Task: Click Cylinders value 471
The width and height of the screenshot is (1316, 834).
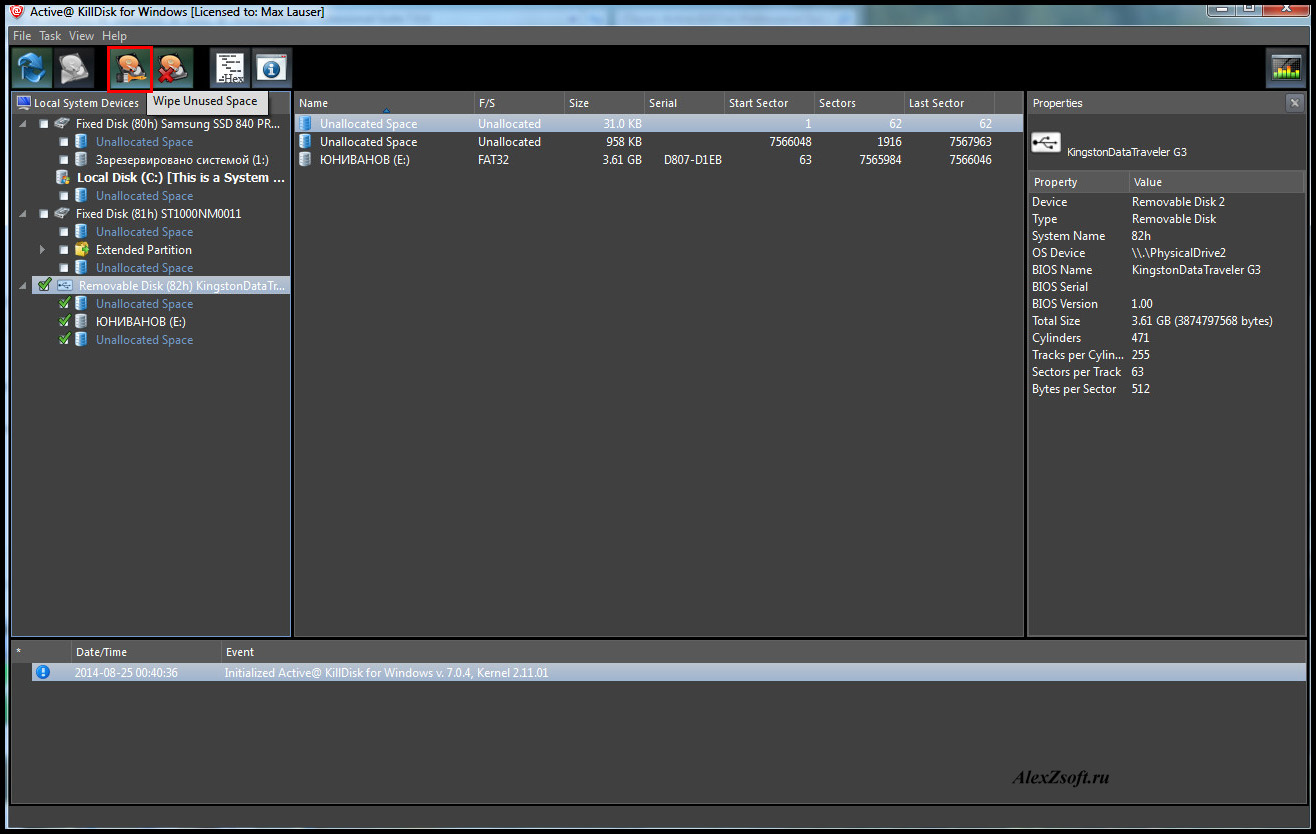Action: click(1141, 338)
